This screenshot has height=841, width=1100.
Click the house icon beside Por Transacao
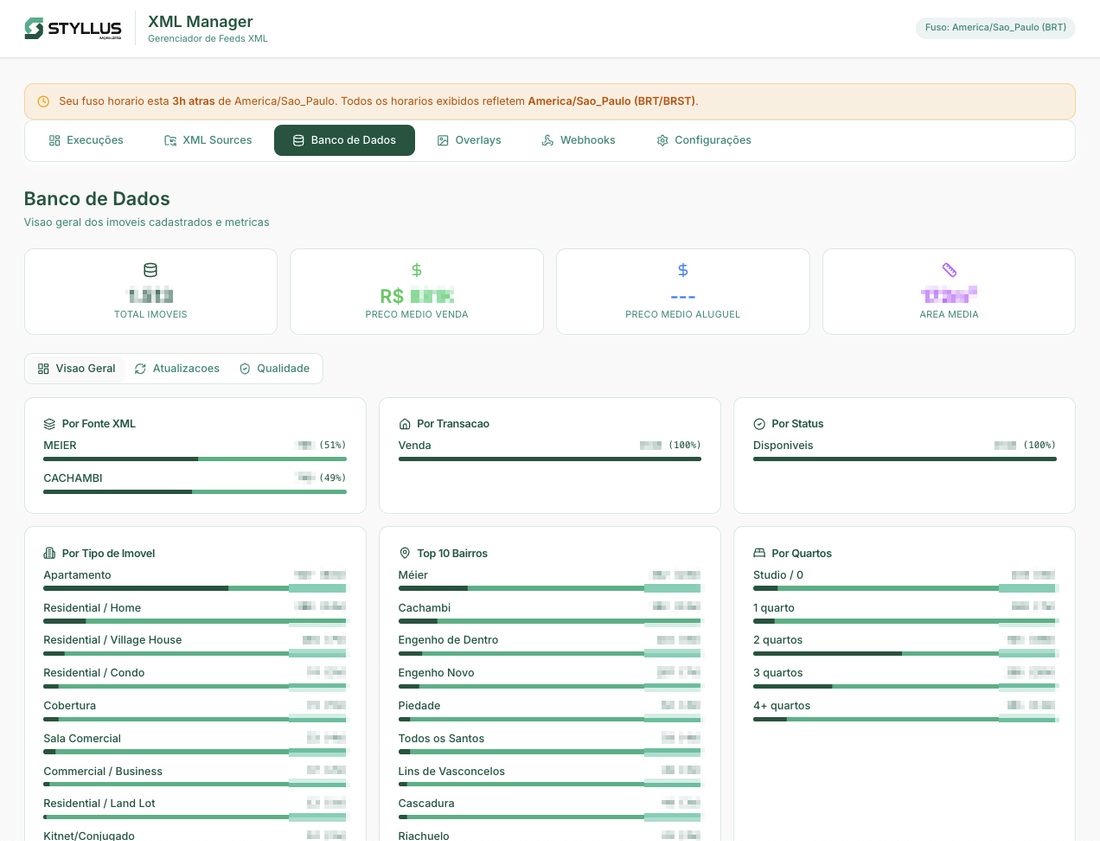tap(404, 423)
